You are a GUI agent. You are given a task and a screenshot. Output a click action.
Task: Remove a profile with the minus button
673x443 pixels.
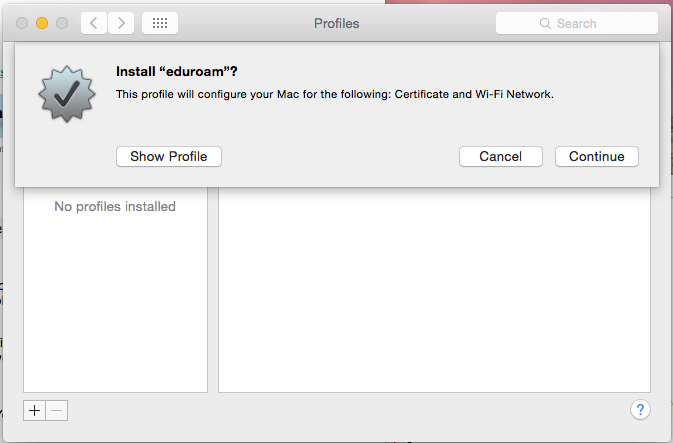pyautogui.click(x=57, y=410)
